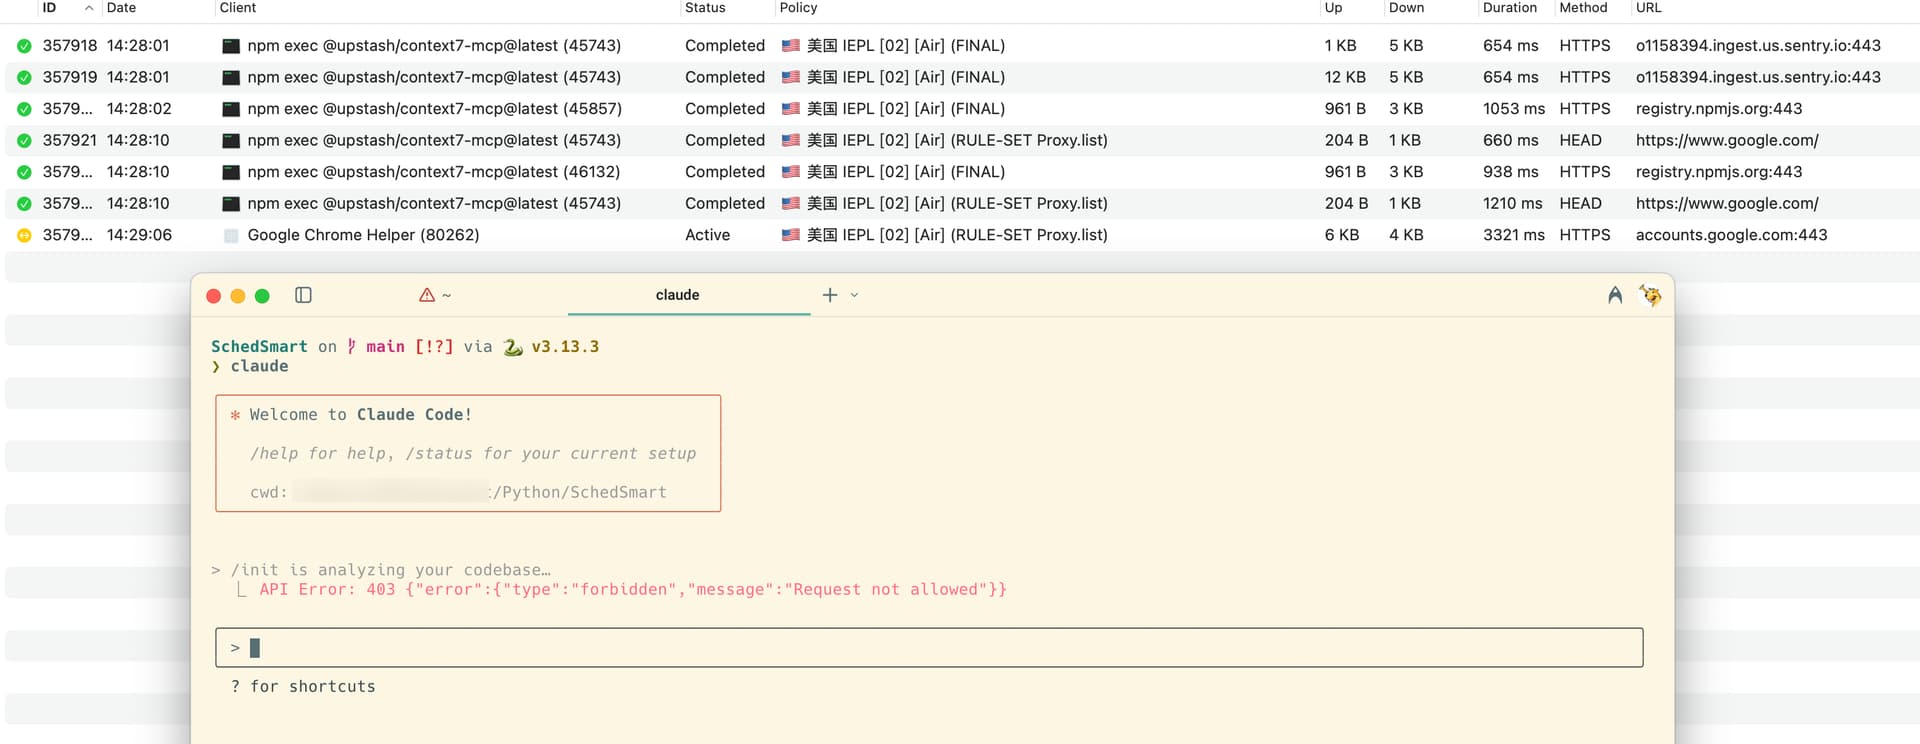Click the API Error 403 message line
Image resolution: width=1920 pixels, height=744 pixels.
(633, 590)
